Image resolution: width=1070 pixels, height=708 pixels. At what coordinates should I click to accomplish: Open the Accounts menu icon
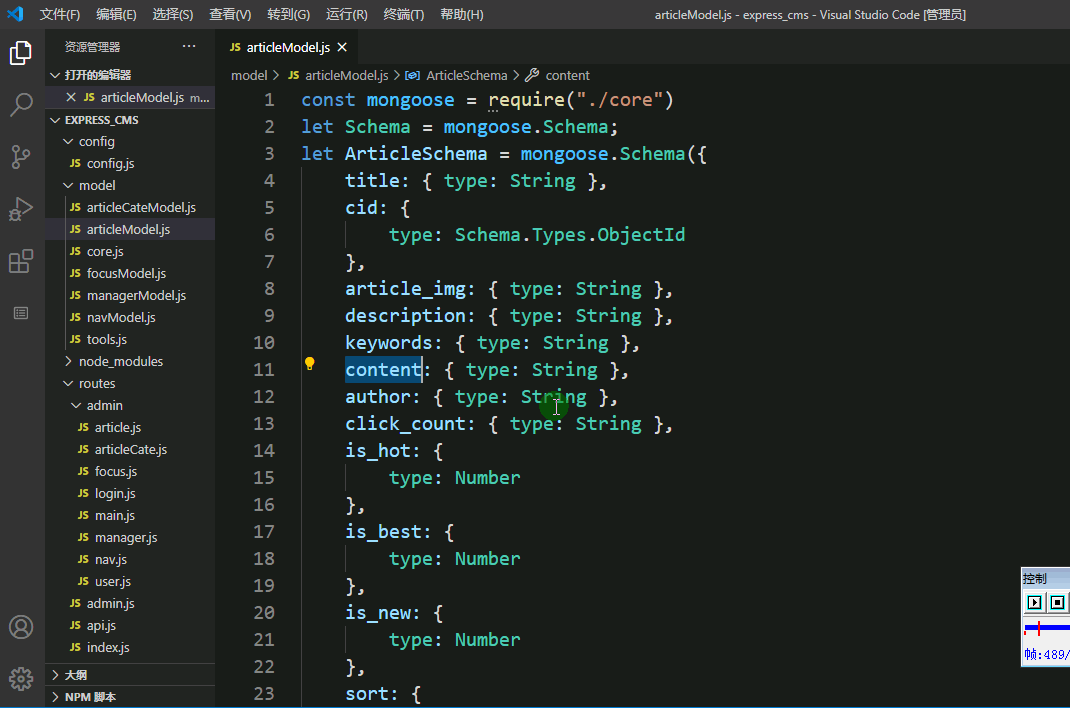tap(21, 627)
